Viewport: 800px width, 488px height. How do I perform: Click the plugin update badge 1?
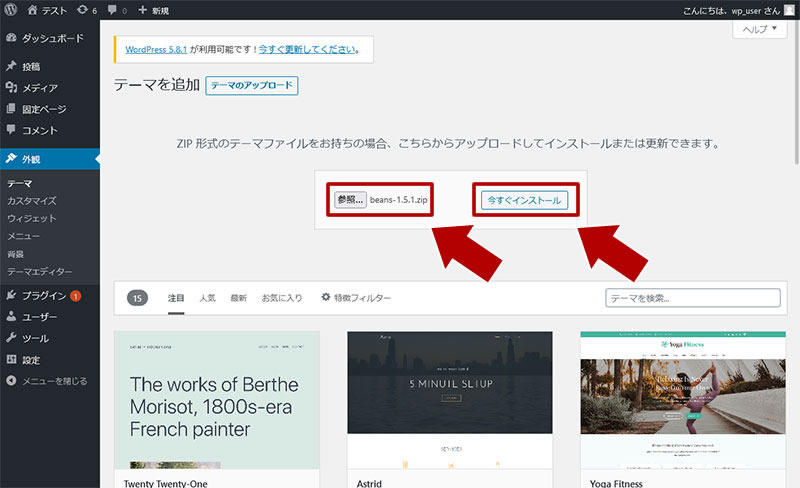click(76, 296)
